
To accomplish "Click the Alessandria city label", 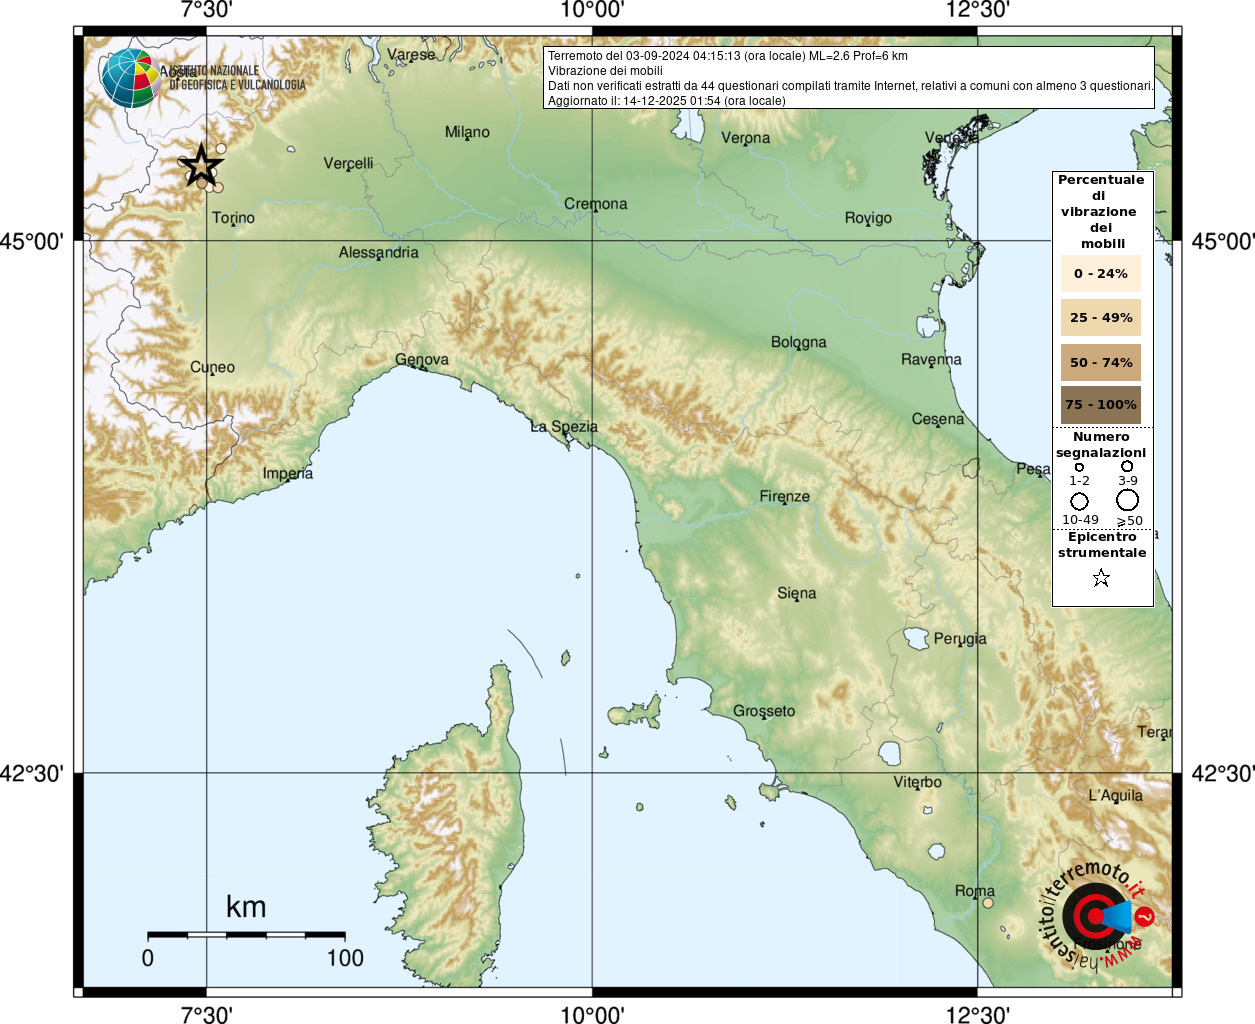I will (378, 252).
